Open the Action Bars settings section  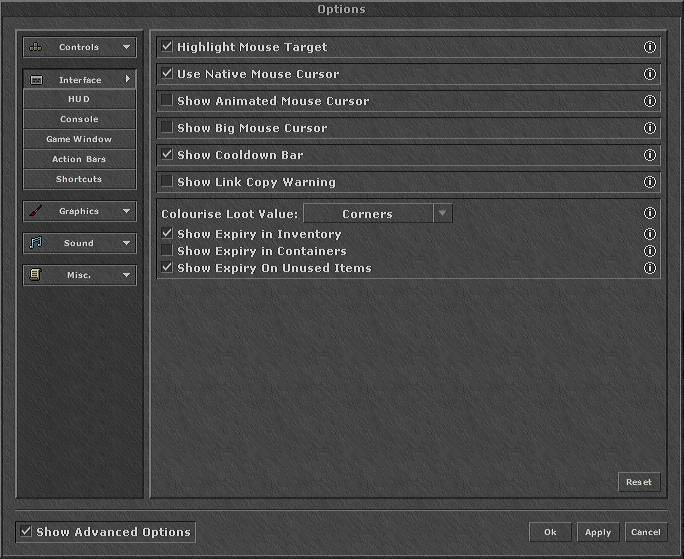[x=79, y=159]
